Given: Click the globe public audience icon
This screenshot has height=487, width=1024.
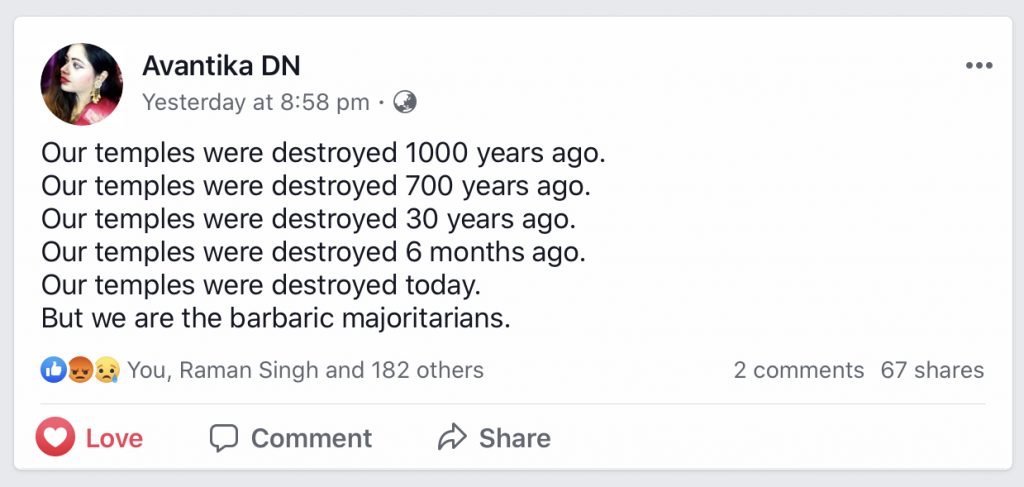Looking at the screenshot, I should pos(405,102).
